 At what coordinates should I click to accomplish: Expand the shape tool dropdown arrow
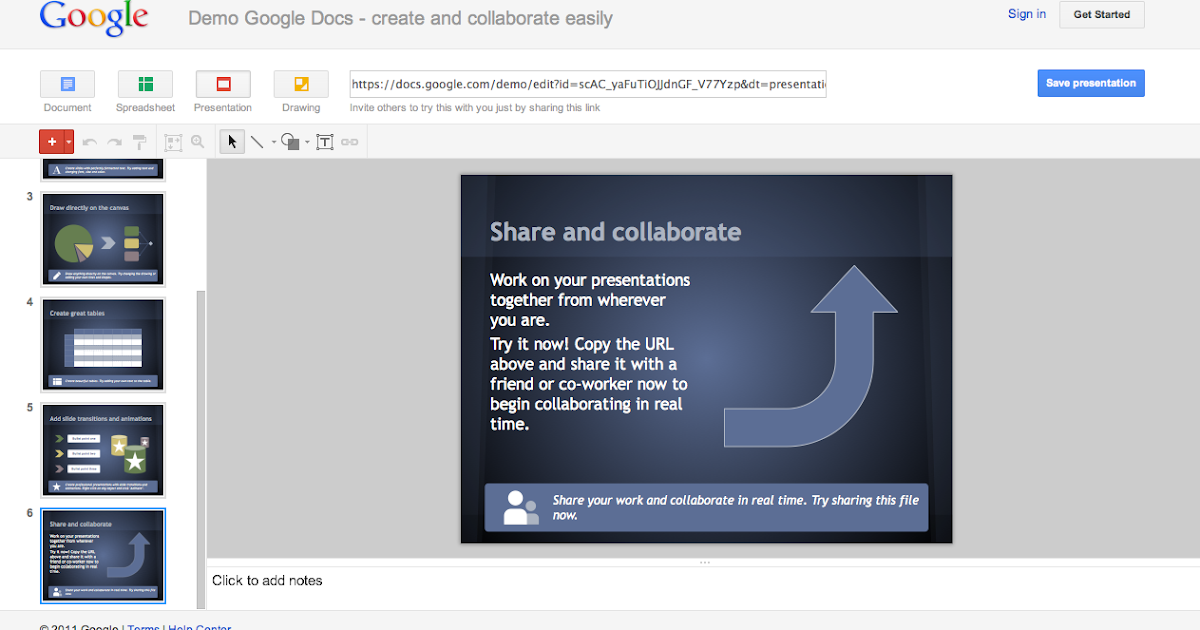click(x=307, y=143)
